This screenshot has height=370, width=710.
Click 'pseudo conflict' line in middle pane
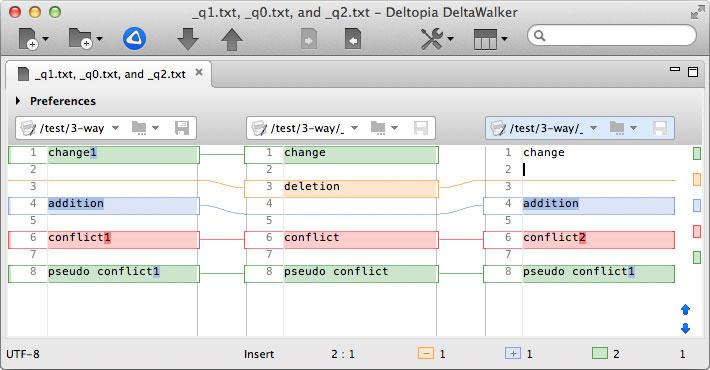(341, 274)
